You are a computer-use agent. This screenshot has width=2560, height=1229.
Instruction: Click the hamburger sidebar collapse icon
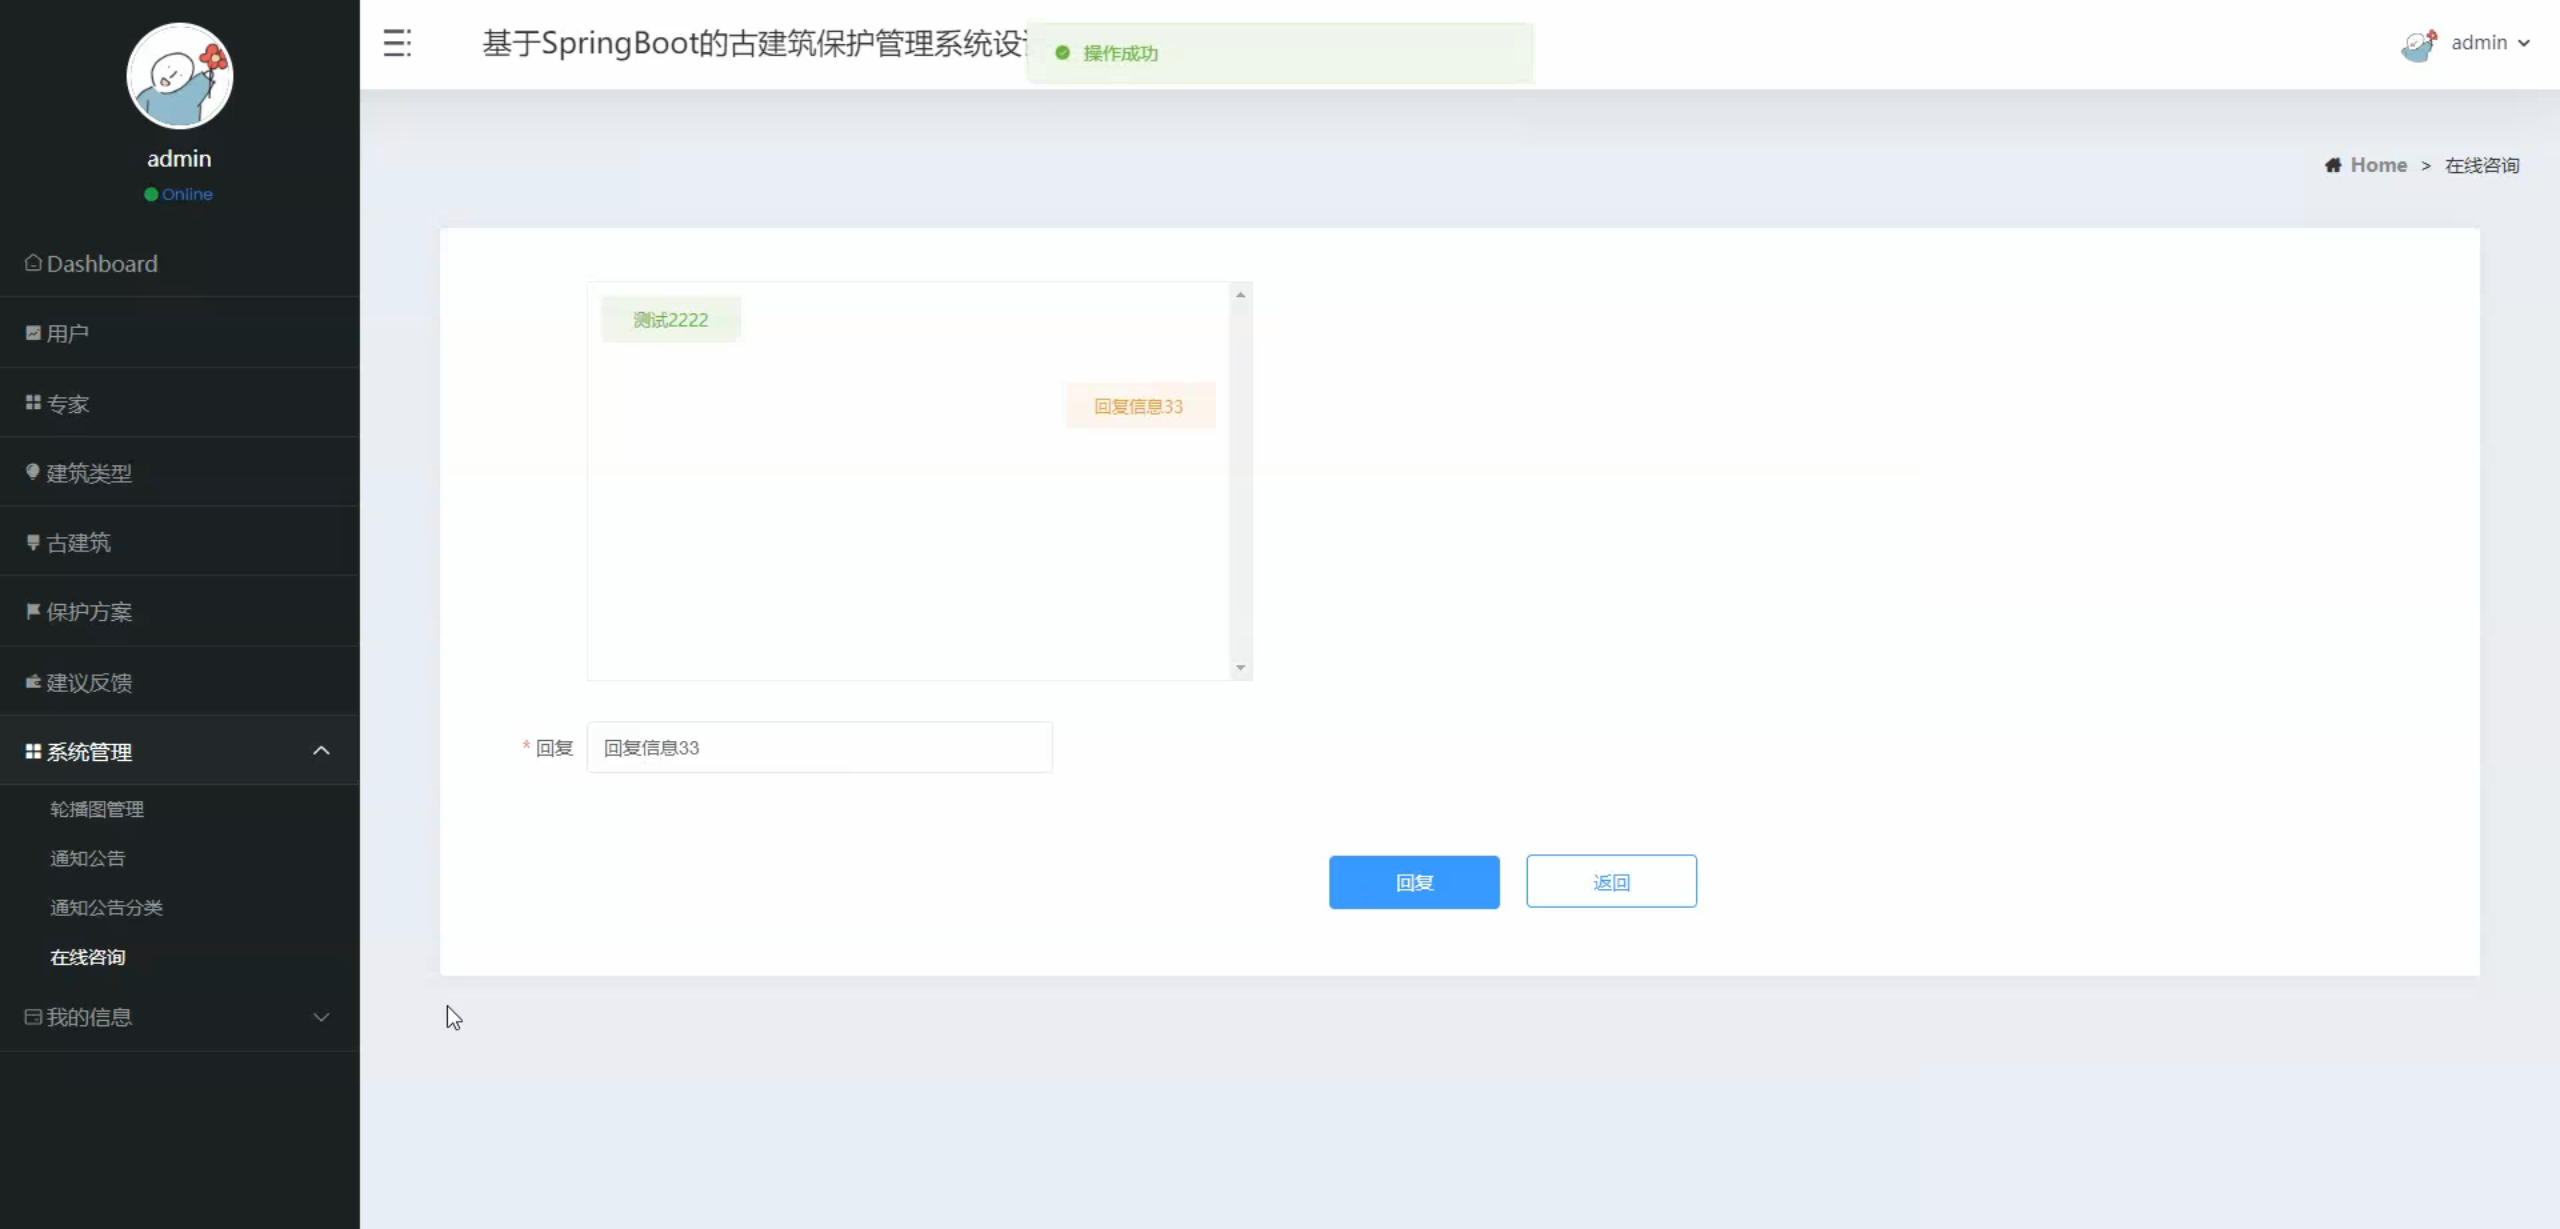(397, 43)
